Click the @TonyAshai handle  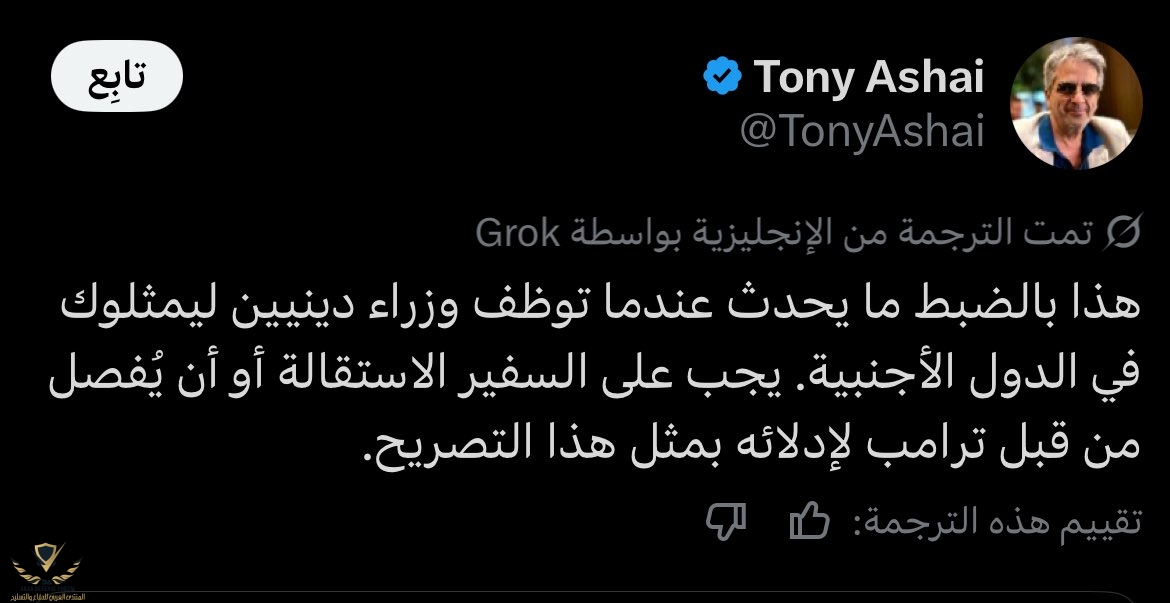[x=862, y=131]
